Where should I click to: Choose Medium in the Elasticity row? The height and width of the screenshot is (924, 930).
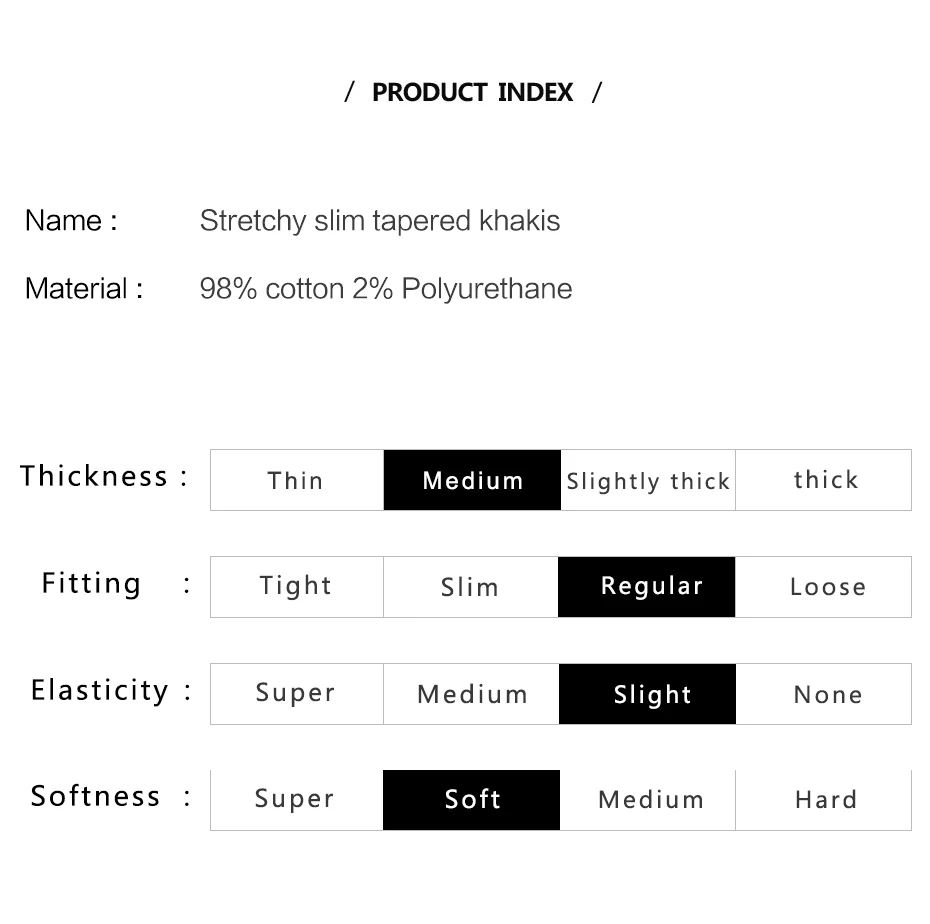pos(471,694)
